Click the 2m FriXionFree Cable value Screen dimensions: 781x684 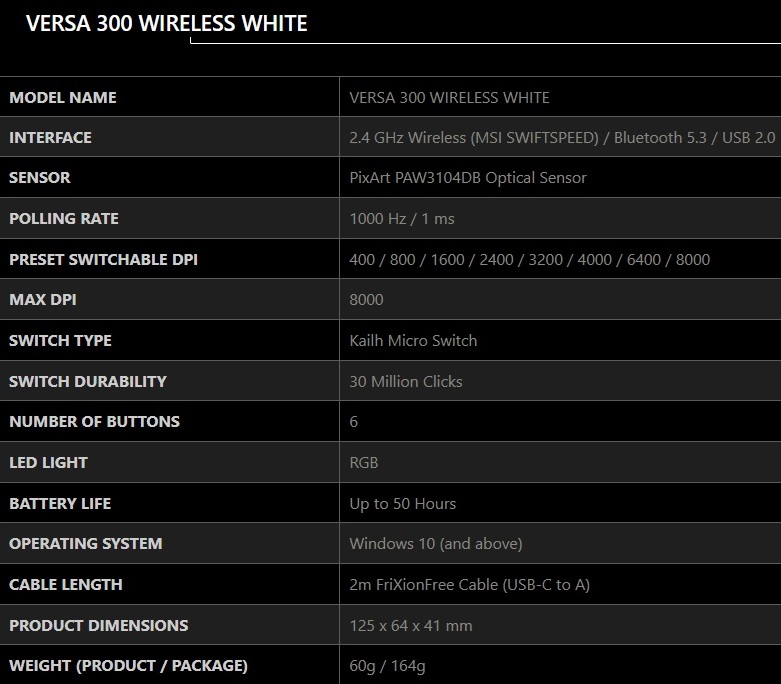469,584
